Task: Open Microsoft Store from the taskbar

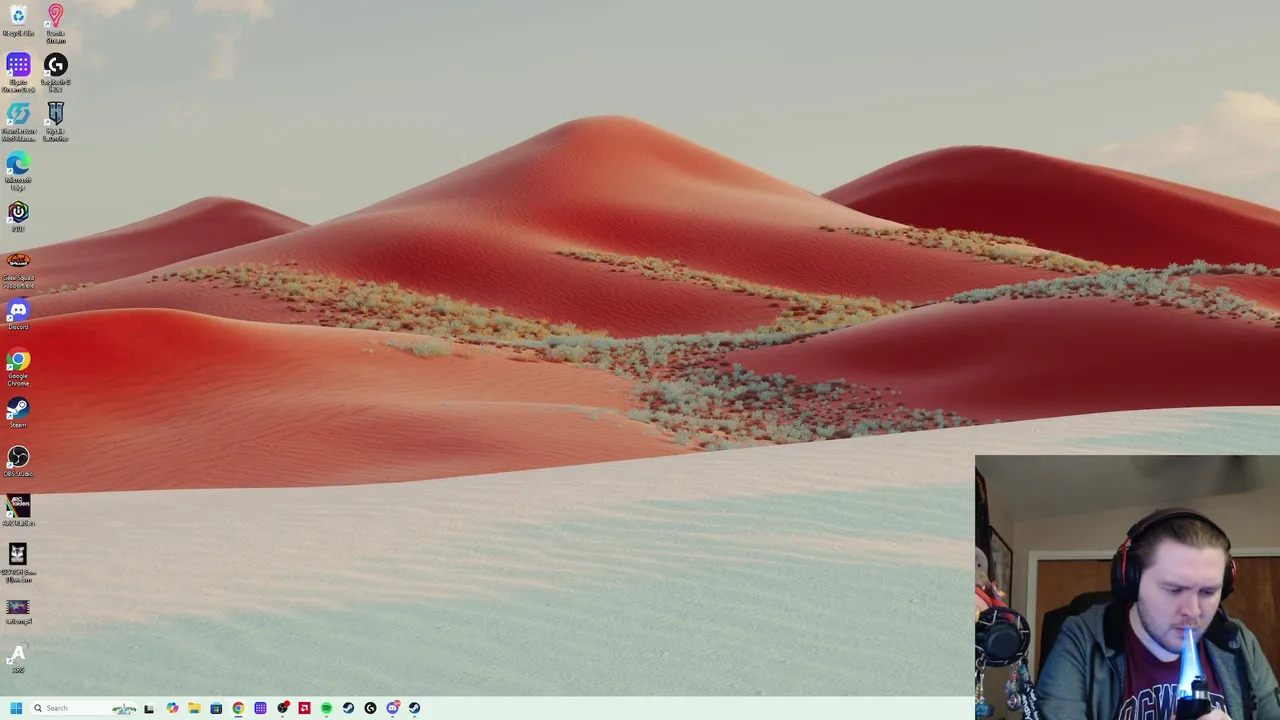Action: point(216,708)
